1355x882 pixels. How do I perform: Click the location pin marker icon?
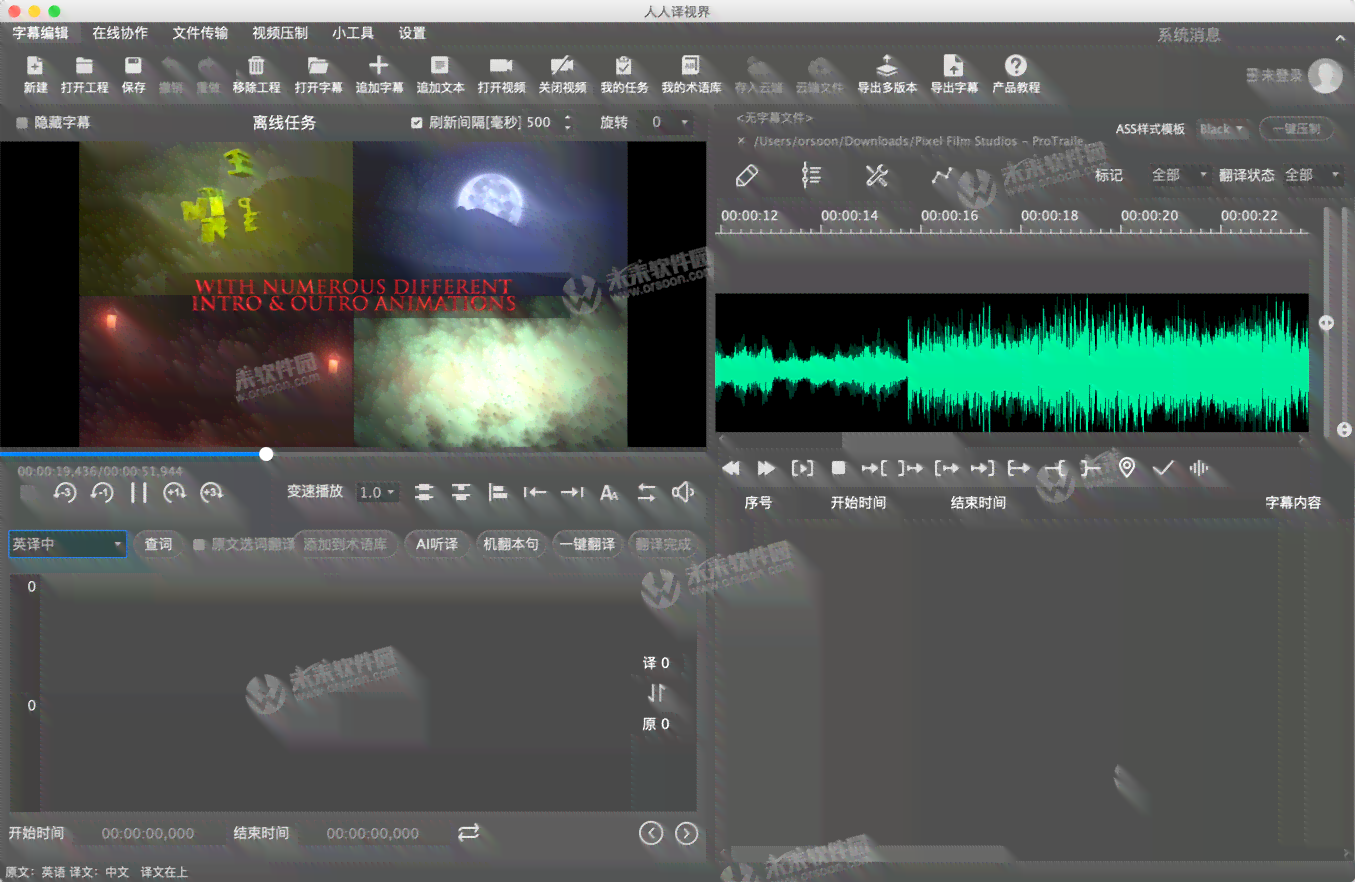pyautogui.click(x=1127, y=468)
